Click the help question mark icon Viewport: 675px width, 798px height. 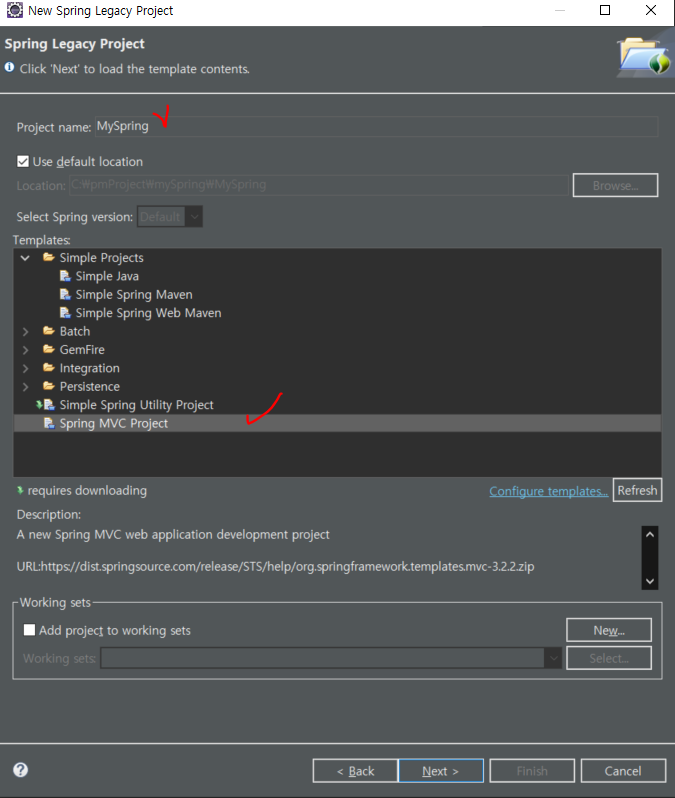[x=20, y=770]
